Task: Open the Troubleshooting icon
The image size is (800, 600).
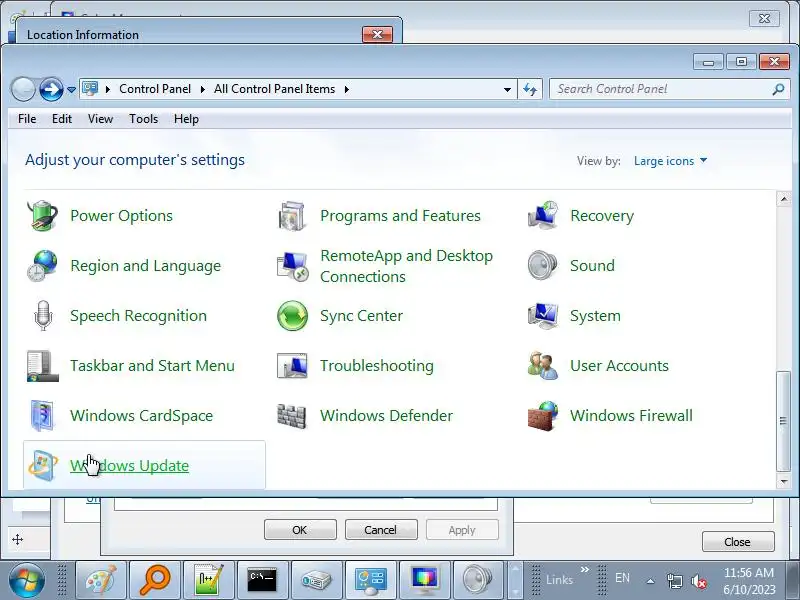Action: click(x=292, y=366)
